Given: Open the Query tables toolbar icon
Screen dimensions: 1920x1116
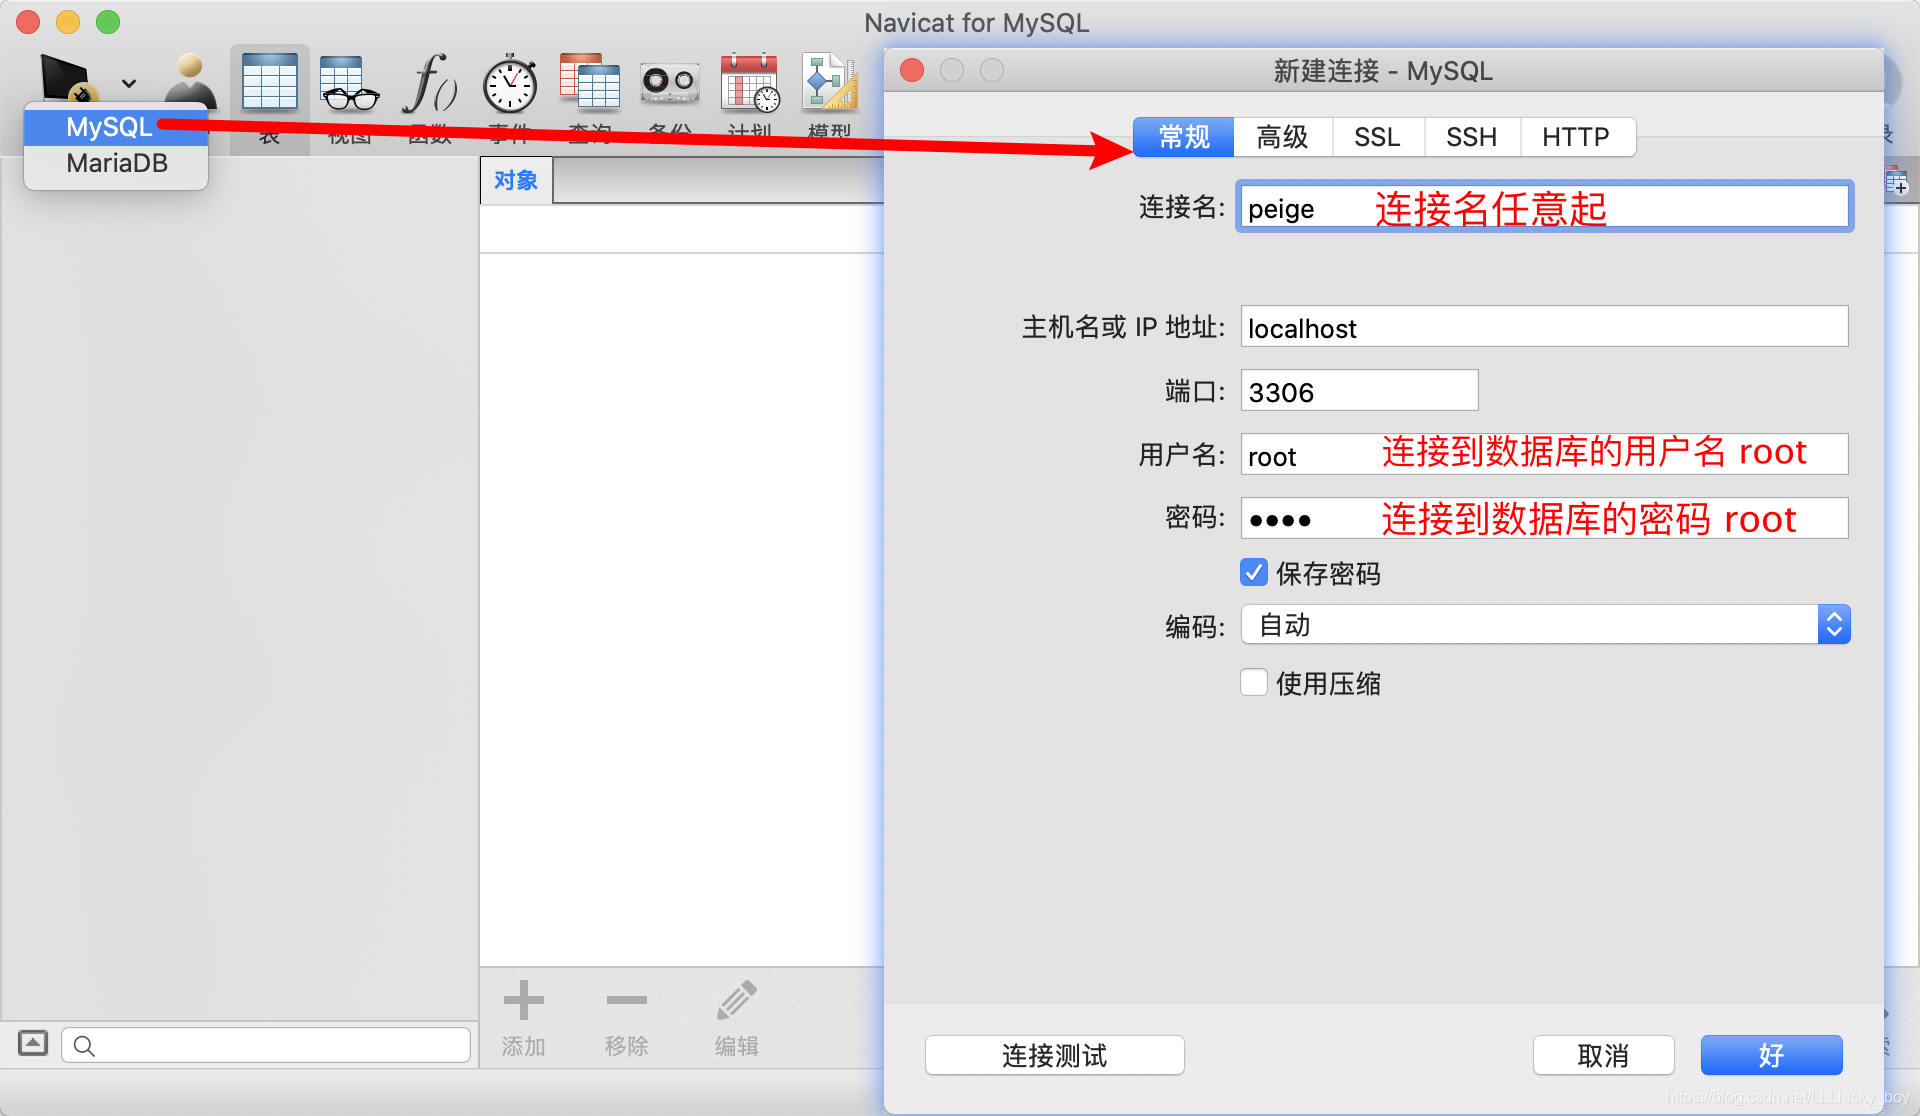Looking at the screenshot, I should [589, 83].
